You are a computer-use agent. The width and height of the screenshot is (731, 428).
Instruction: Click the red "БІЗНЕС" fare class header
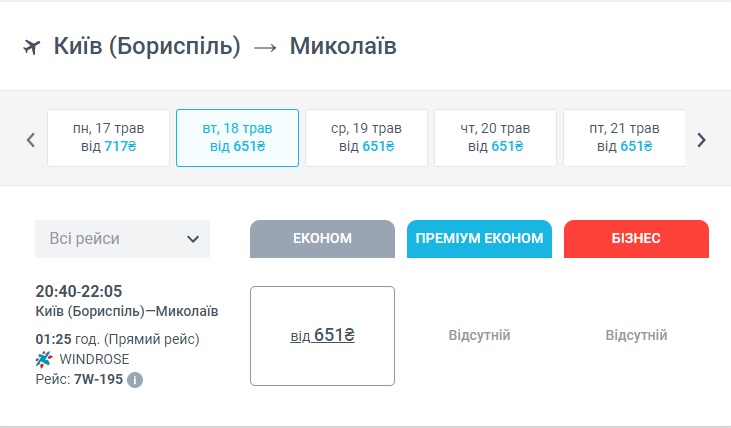pyautogui.click(x=636, y=239)
